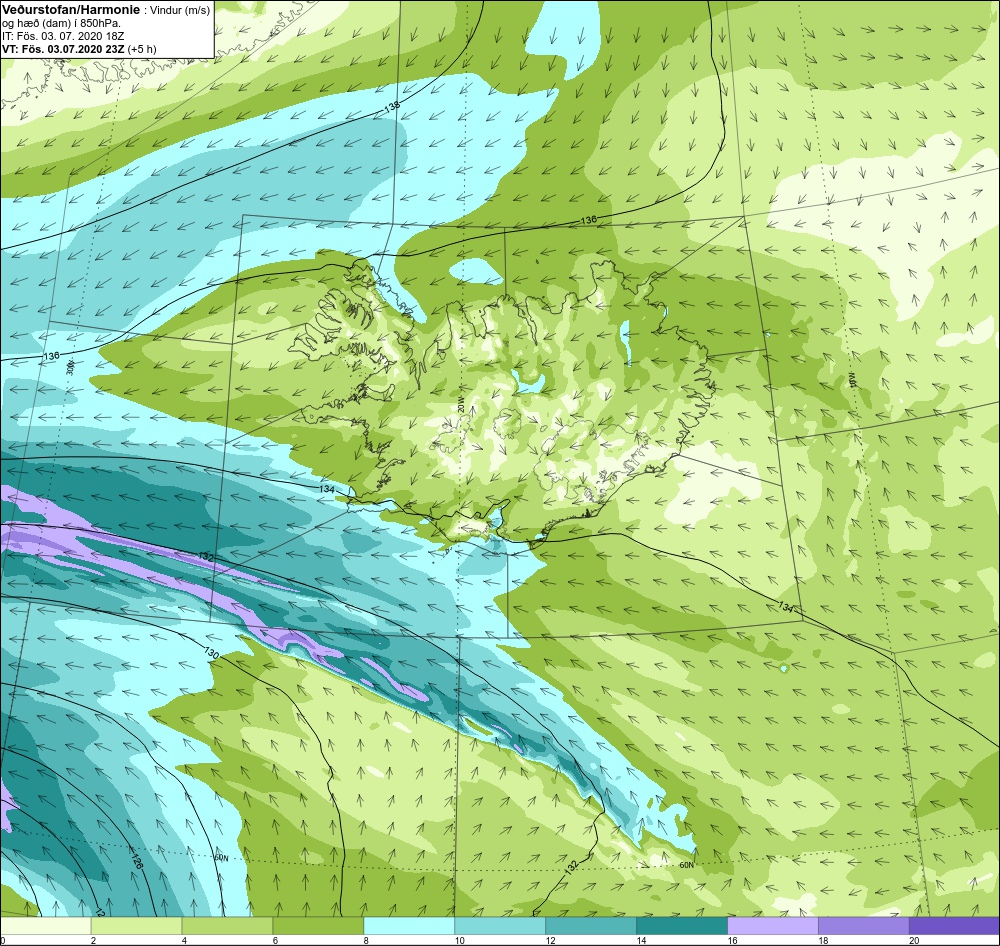Click the '138' contour label
1000x946 pixels.
point(392,108)
